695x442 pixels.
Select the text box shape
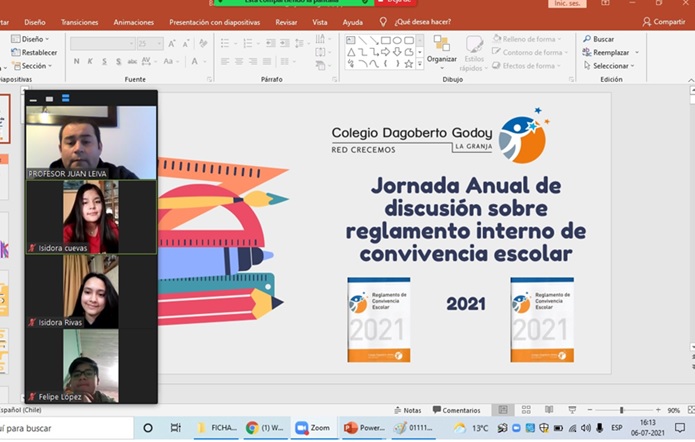point(351,40)
